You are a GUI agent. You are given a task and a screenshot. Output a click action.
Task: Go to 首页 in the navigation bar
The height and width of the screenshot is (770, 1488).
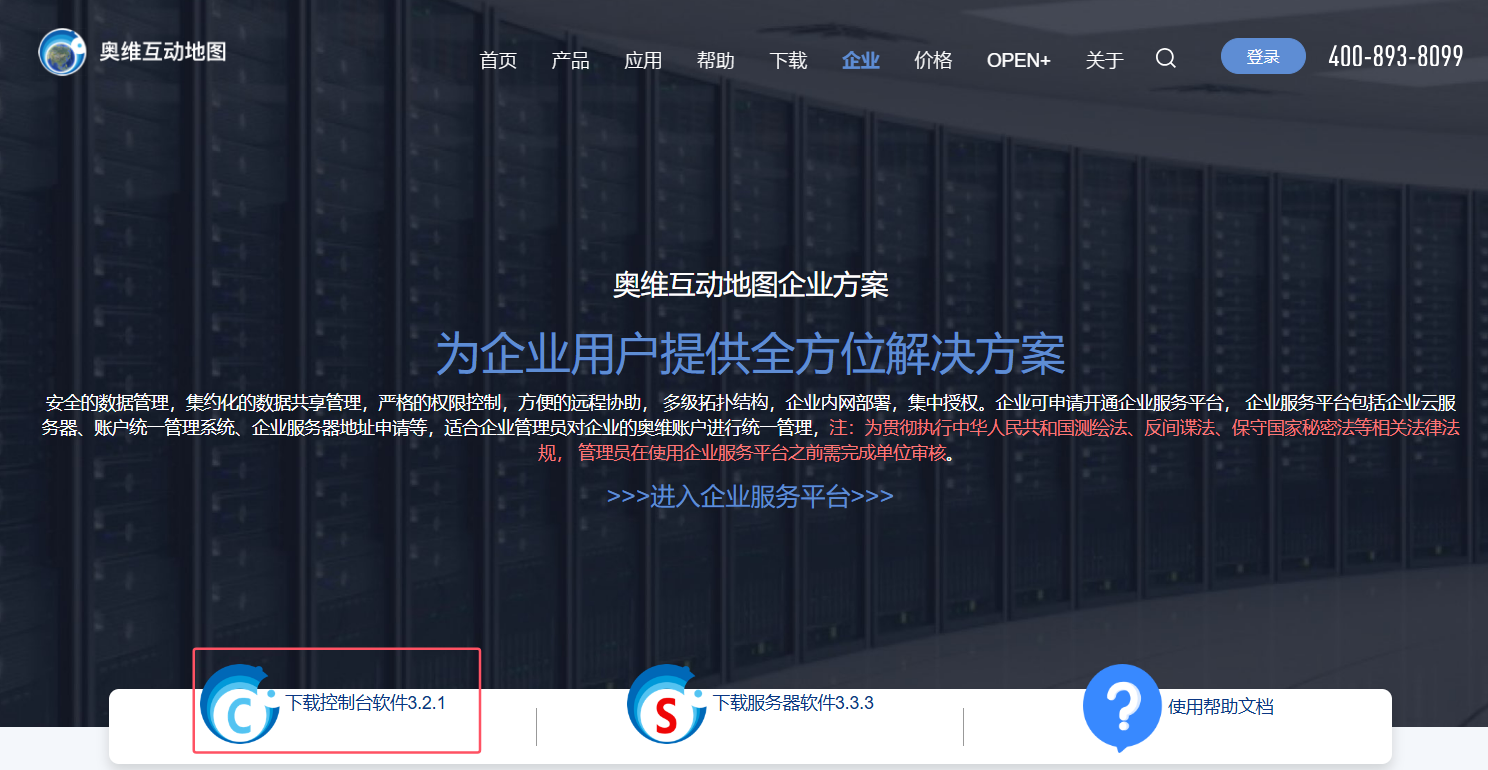point(498,60)
